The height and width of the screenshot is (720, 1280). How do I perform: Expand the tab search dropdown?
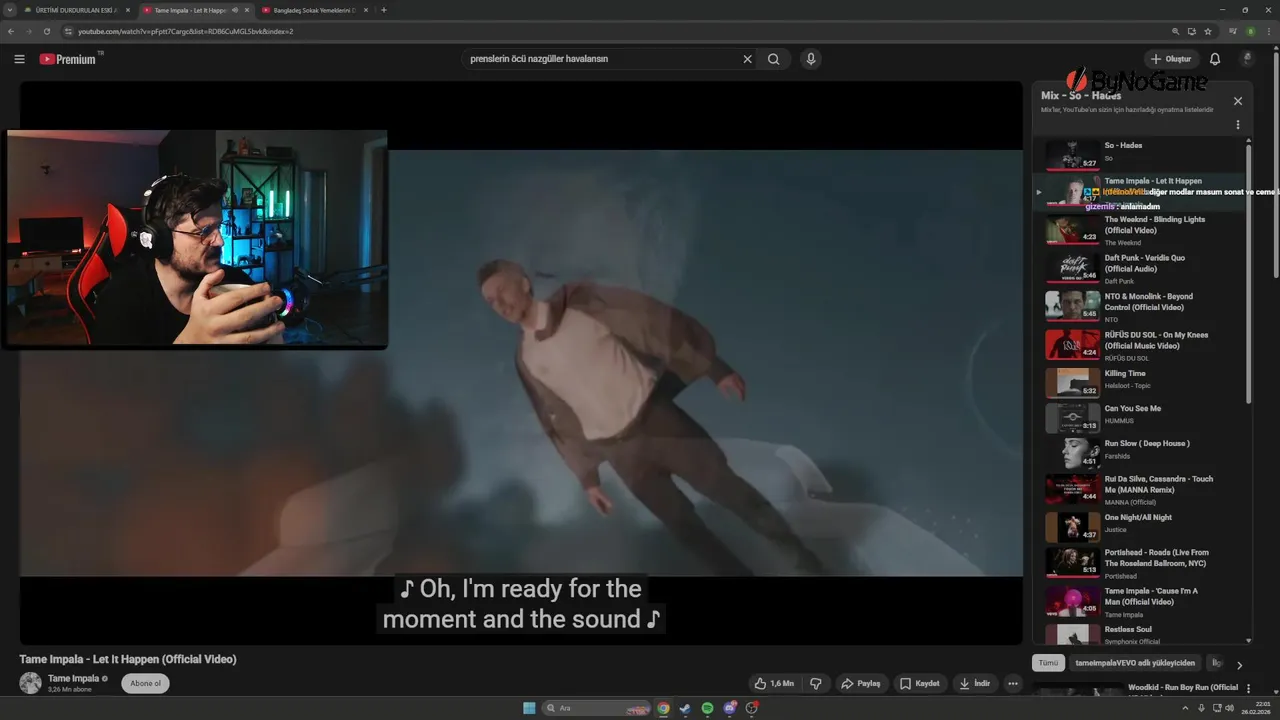(x=9, y=10)
